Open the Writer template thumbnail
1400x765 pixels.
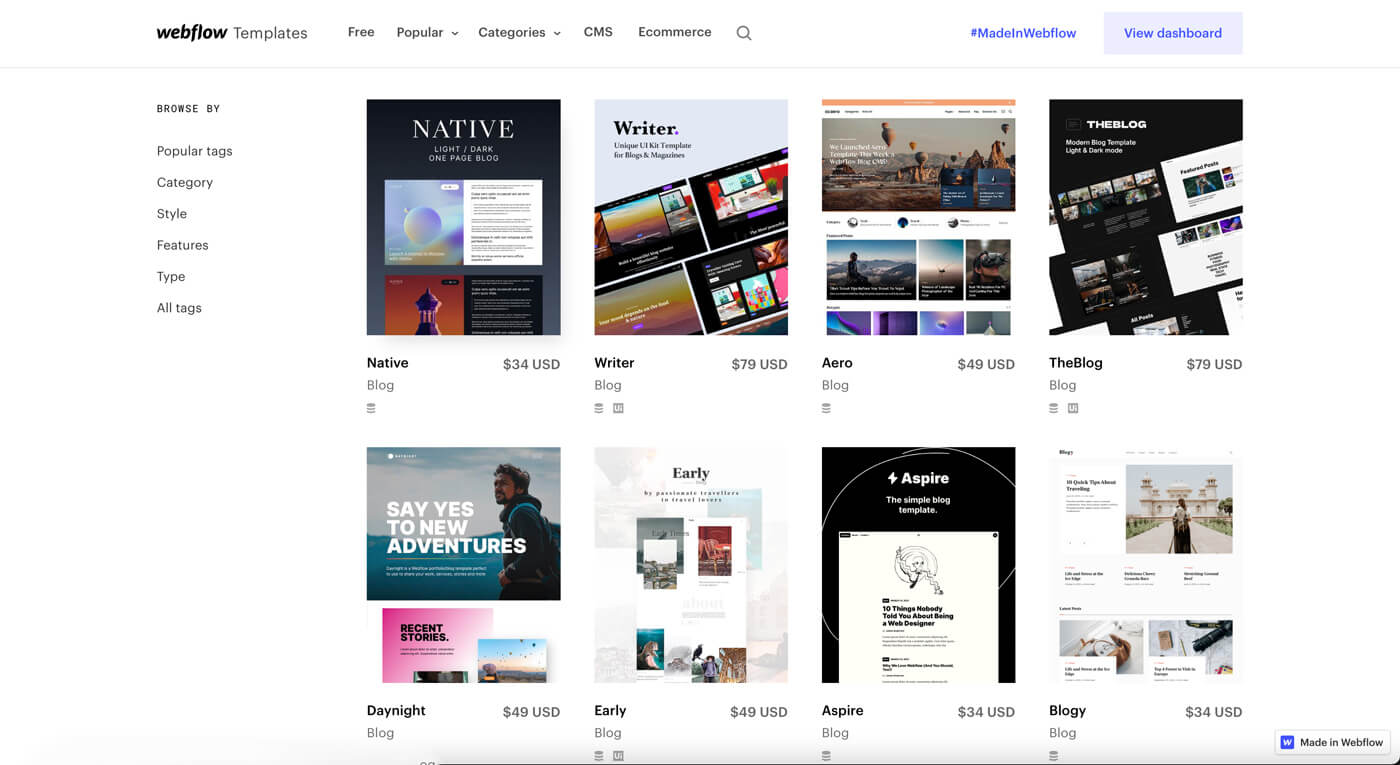click(x=691, y=217)
